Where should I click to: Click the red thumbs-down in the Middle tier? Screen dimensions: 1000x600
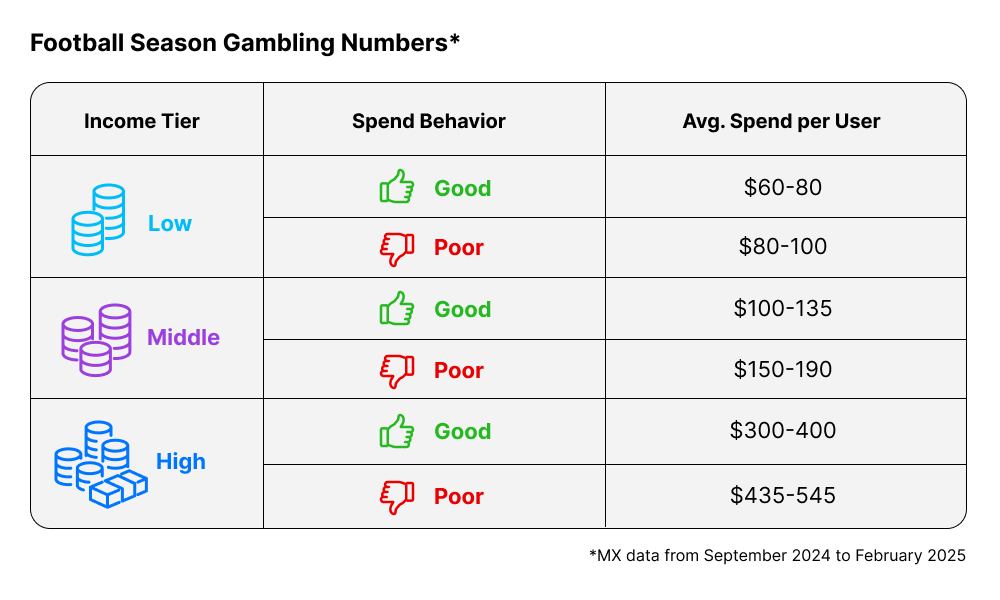click(397, 371)
